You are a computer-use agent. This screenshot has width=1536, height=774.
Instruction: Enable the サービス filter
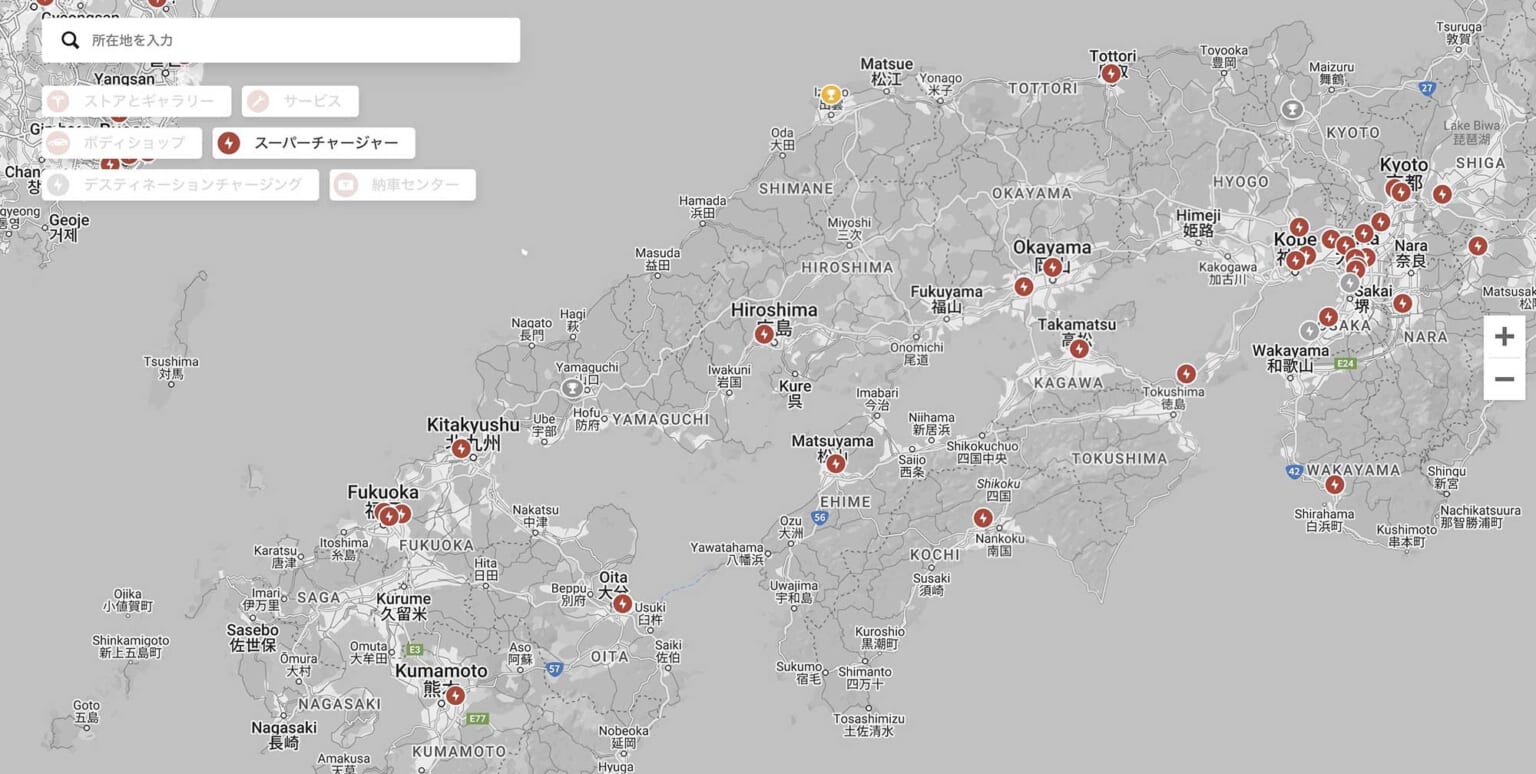[x=300, y=101]
